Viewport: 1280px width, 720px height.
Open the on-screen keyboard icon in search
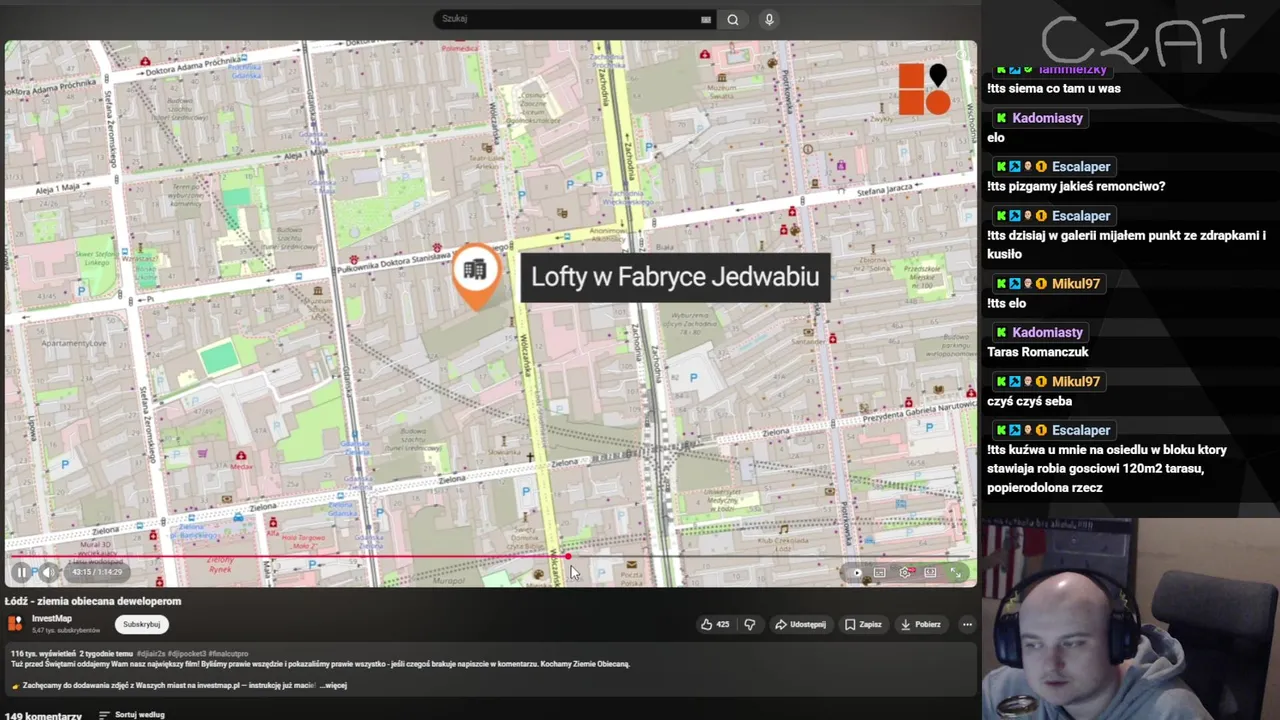click(706, 19)
